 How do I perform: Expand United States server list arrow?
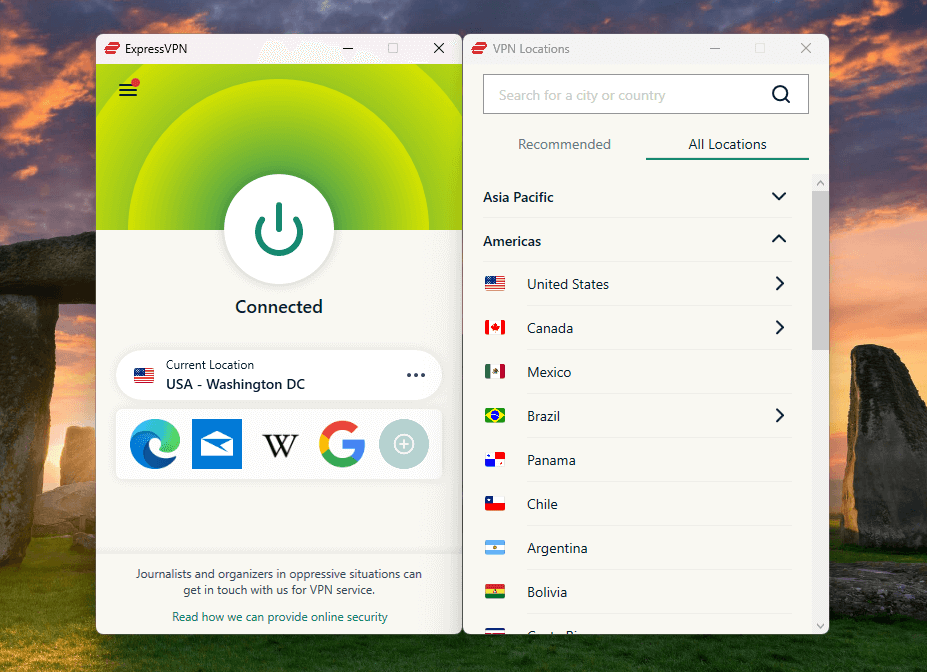click(x=780, y=284)
